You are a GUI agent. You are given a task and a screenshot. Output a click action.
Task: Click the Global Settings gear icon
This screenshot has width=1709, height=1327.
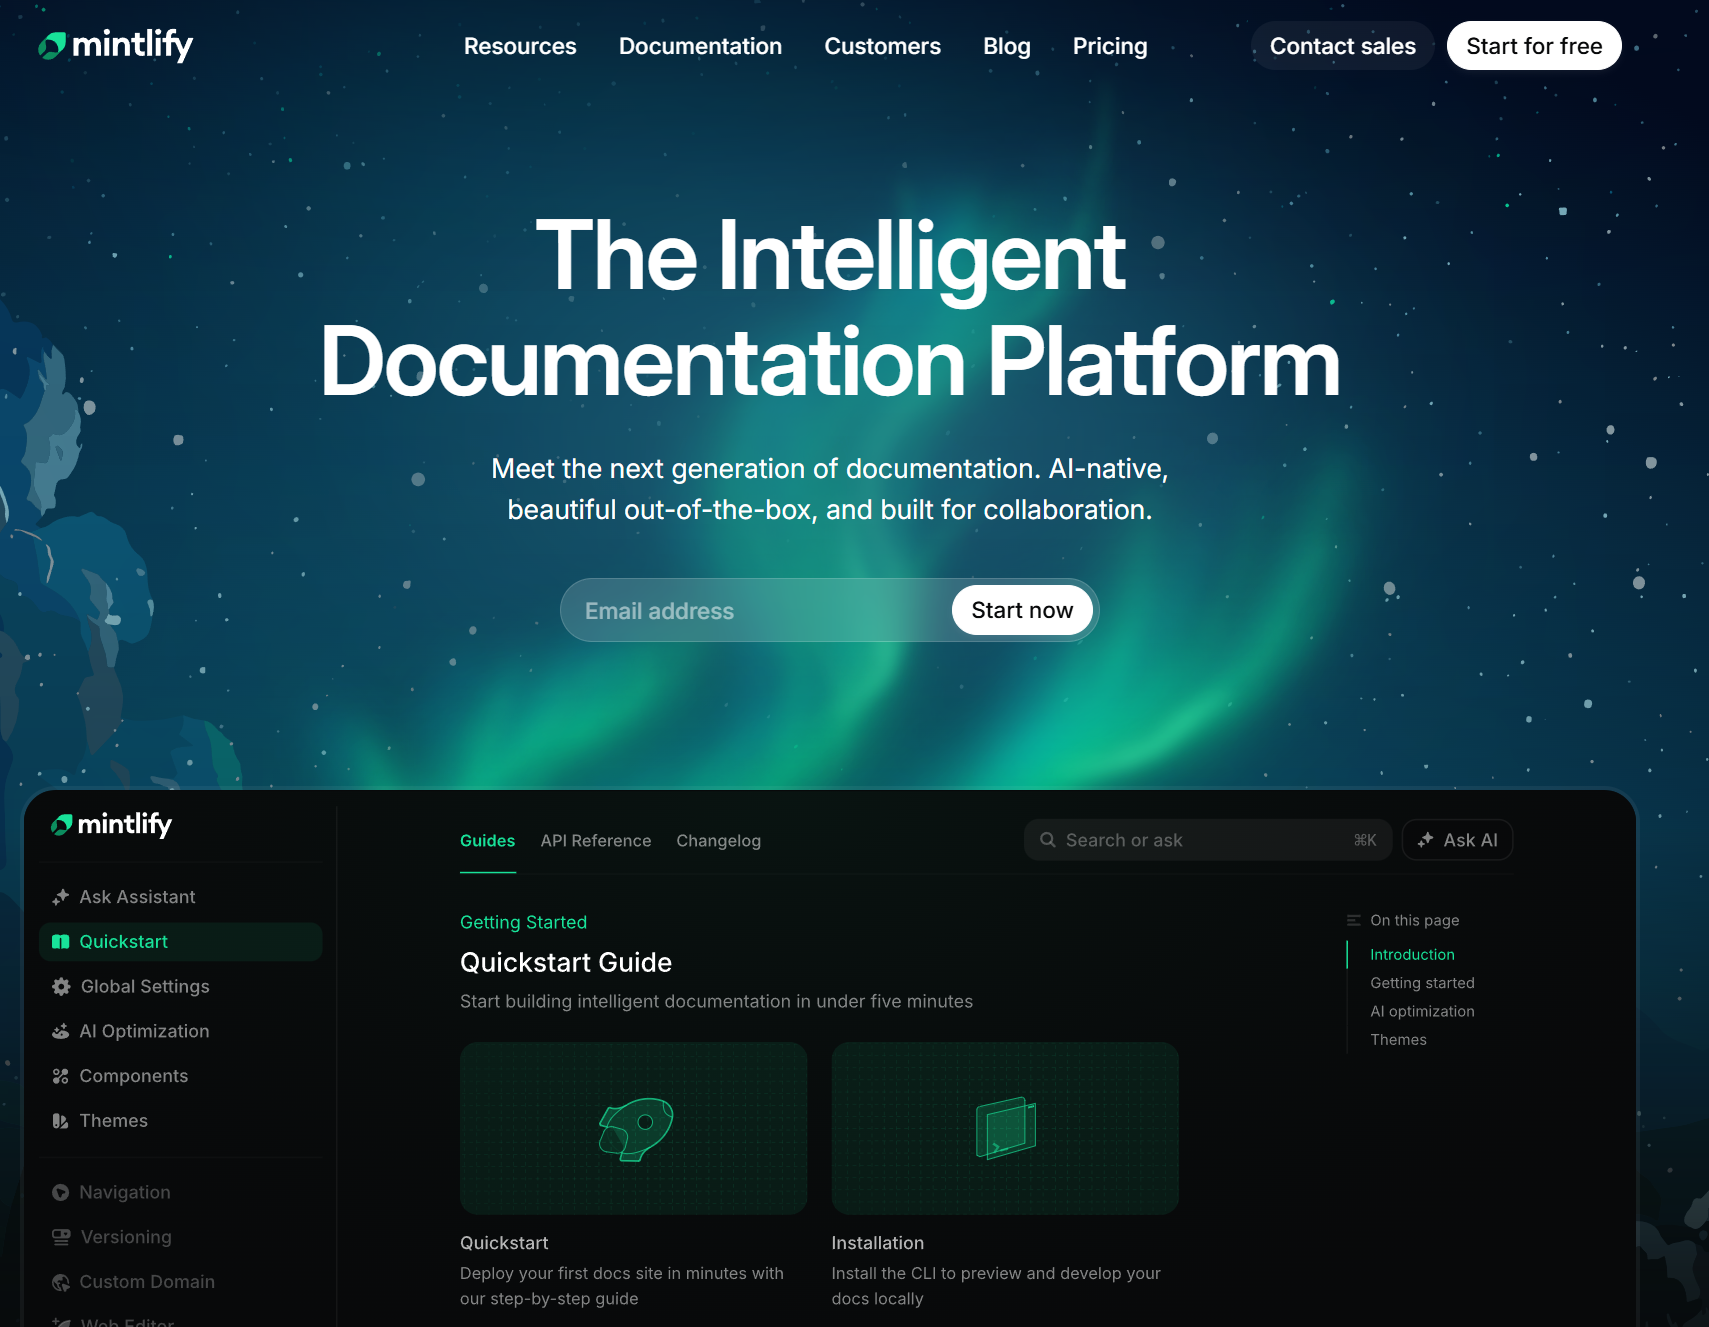[x=61, y=987]
